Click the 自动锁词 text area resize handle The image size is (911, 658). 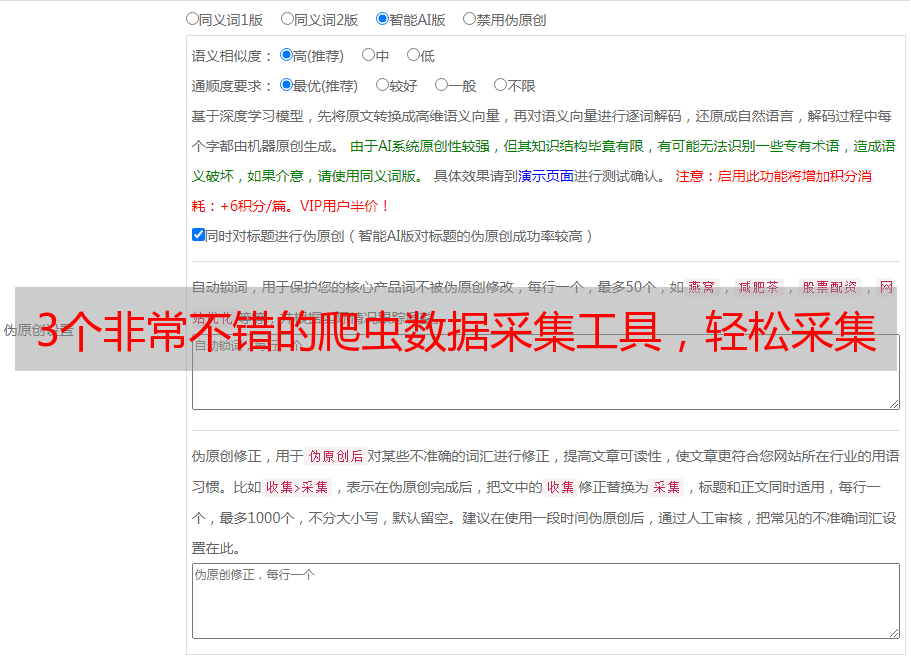point(893,403)
